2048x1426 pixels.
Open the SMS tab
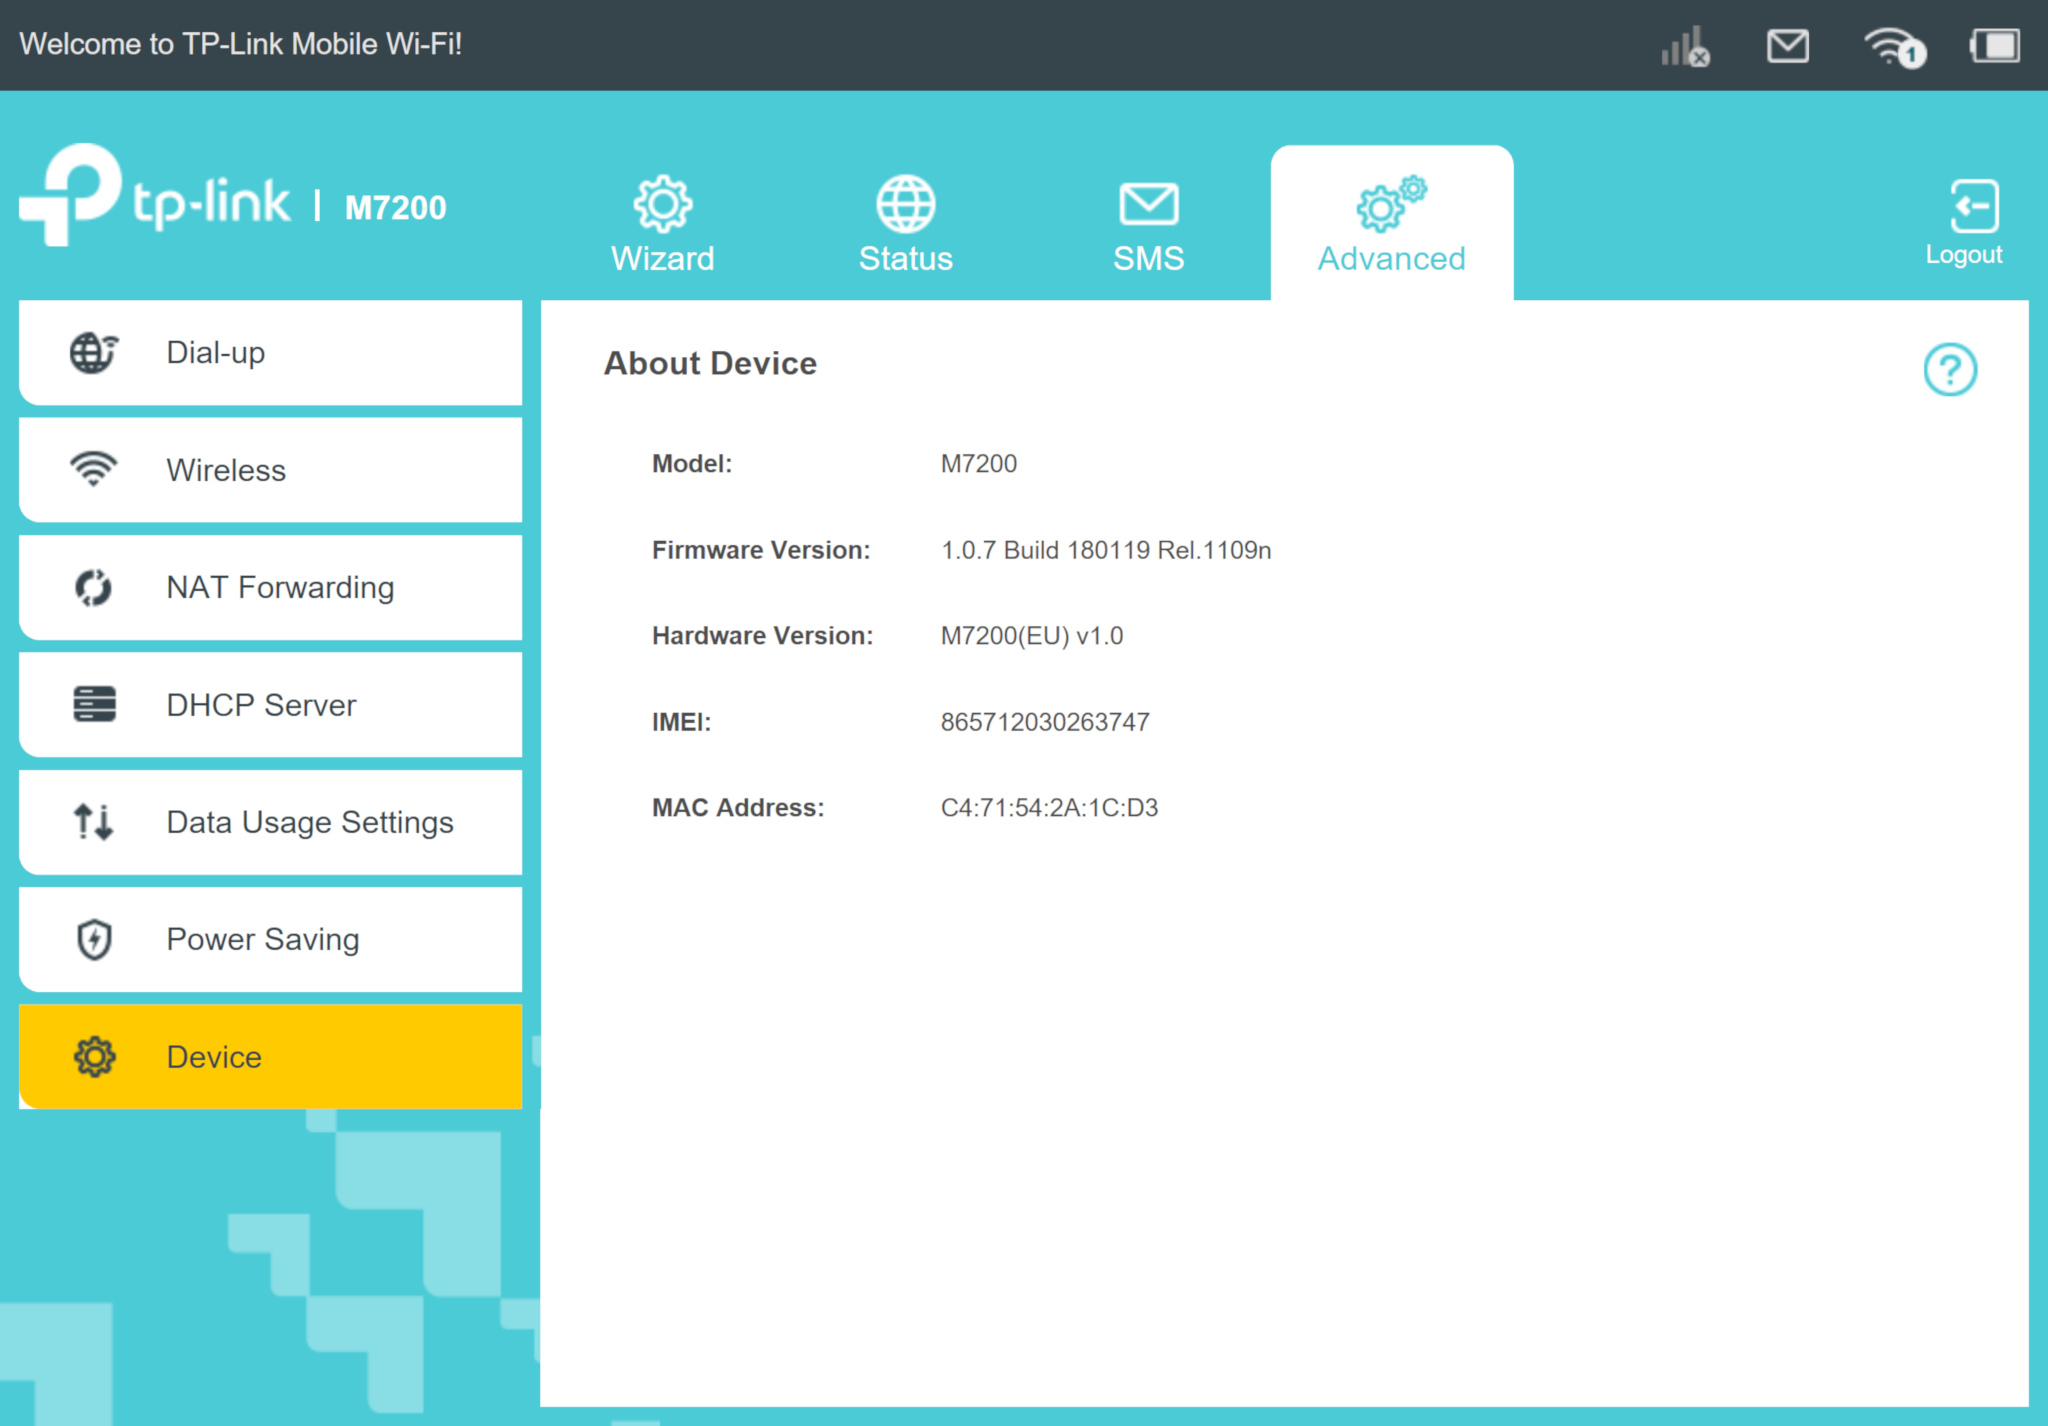pyautogui.click(x=1148, y=224)
